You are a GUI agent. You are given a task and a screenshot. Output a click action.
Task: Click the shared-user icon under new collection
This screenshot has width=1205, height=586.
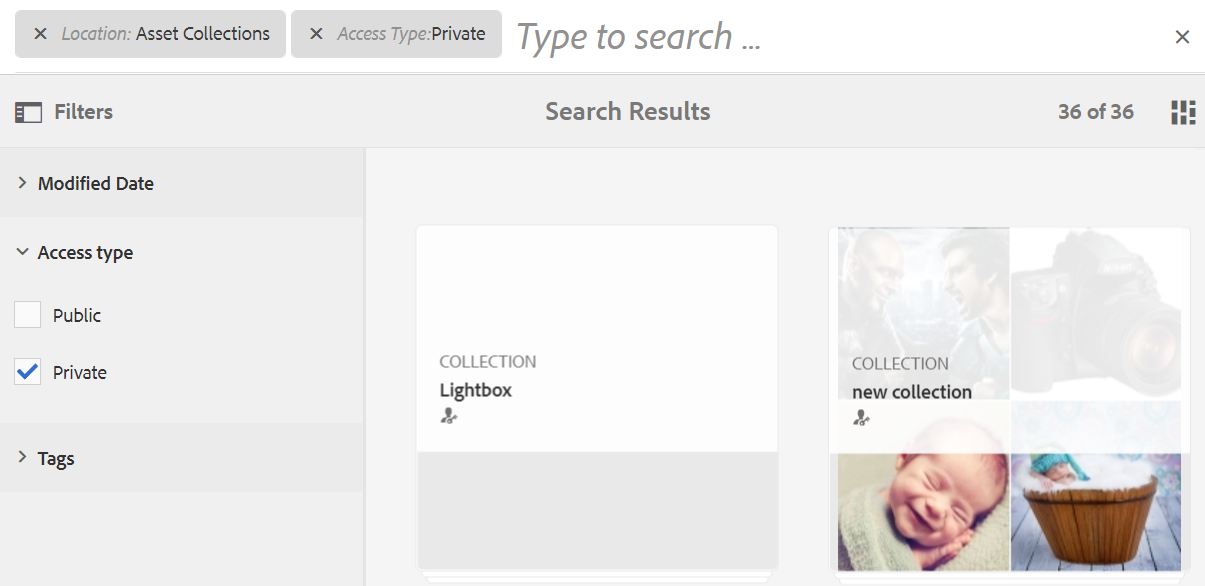point(861,418)
